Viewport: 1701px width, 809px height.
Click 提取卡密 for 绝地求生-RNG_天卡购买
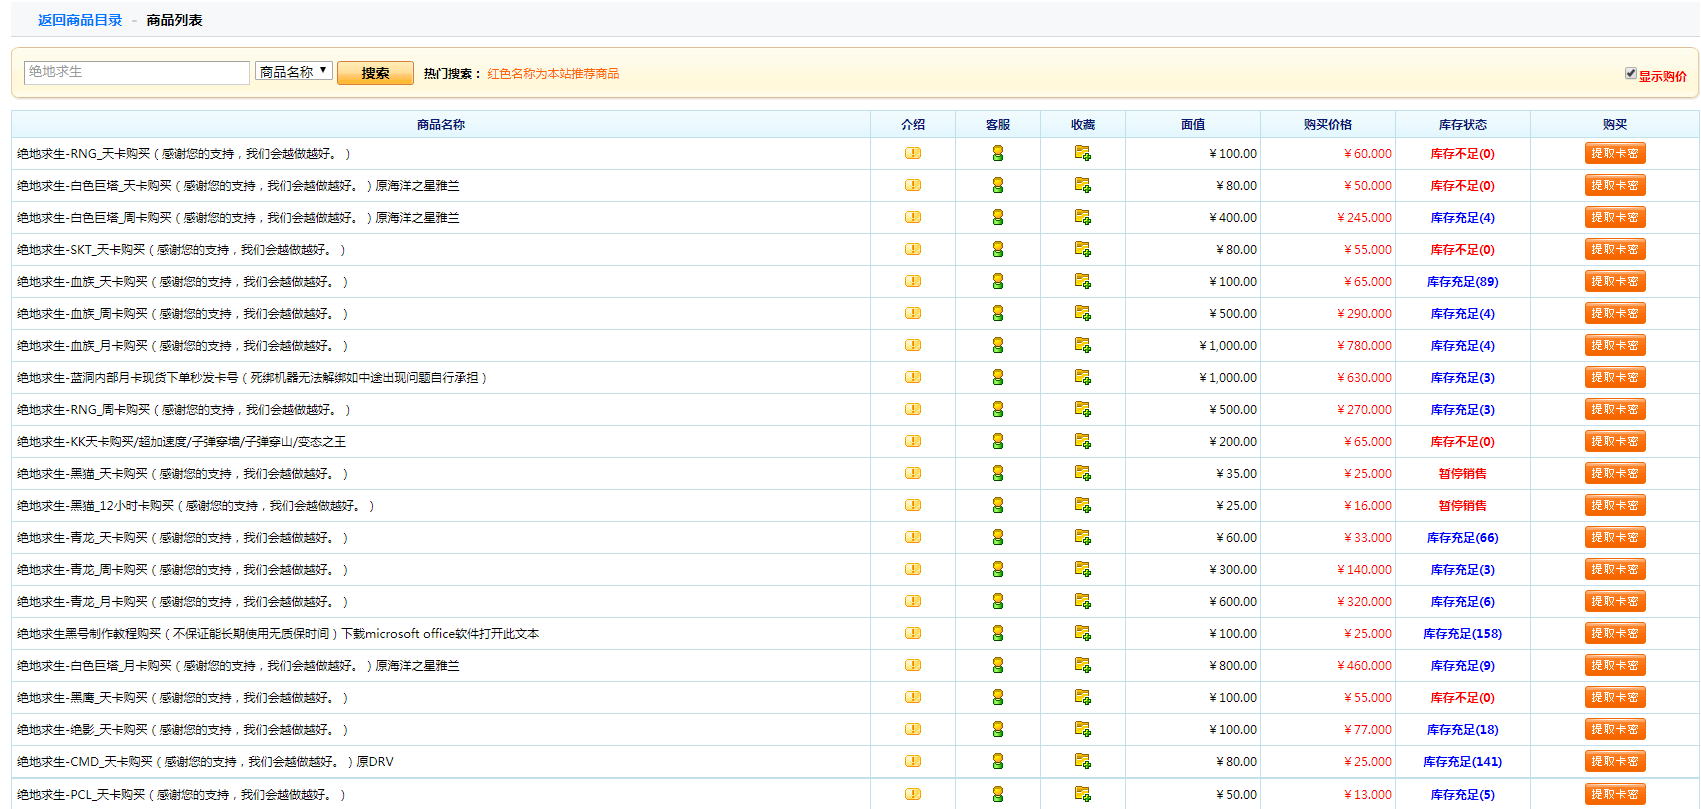(1615, 153)
